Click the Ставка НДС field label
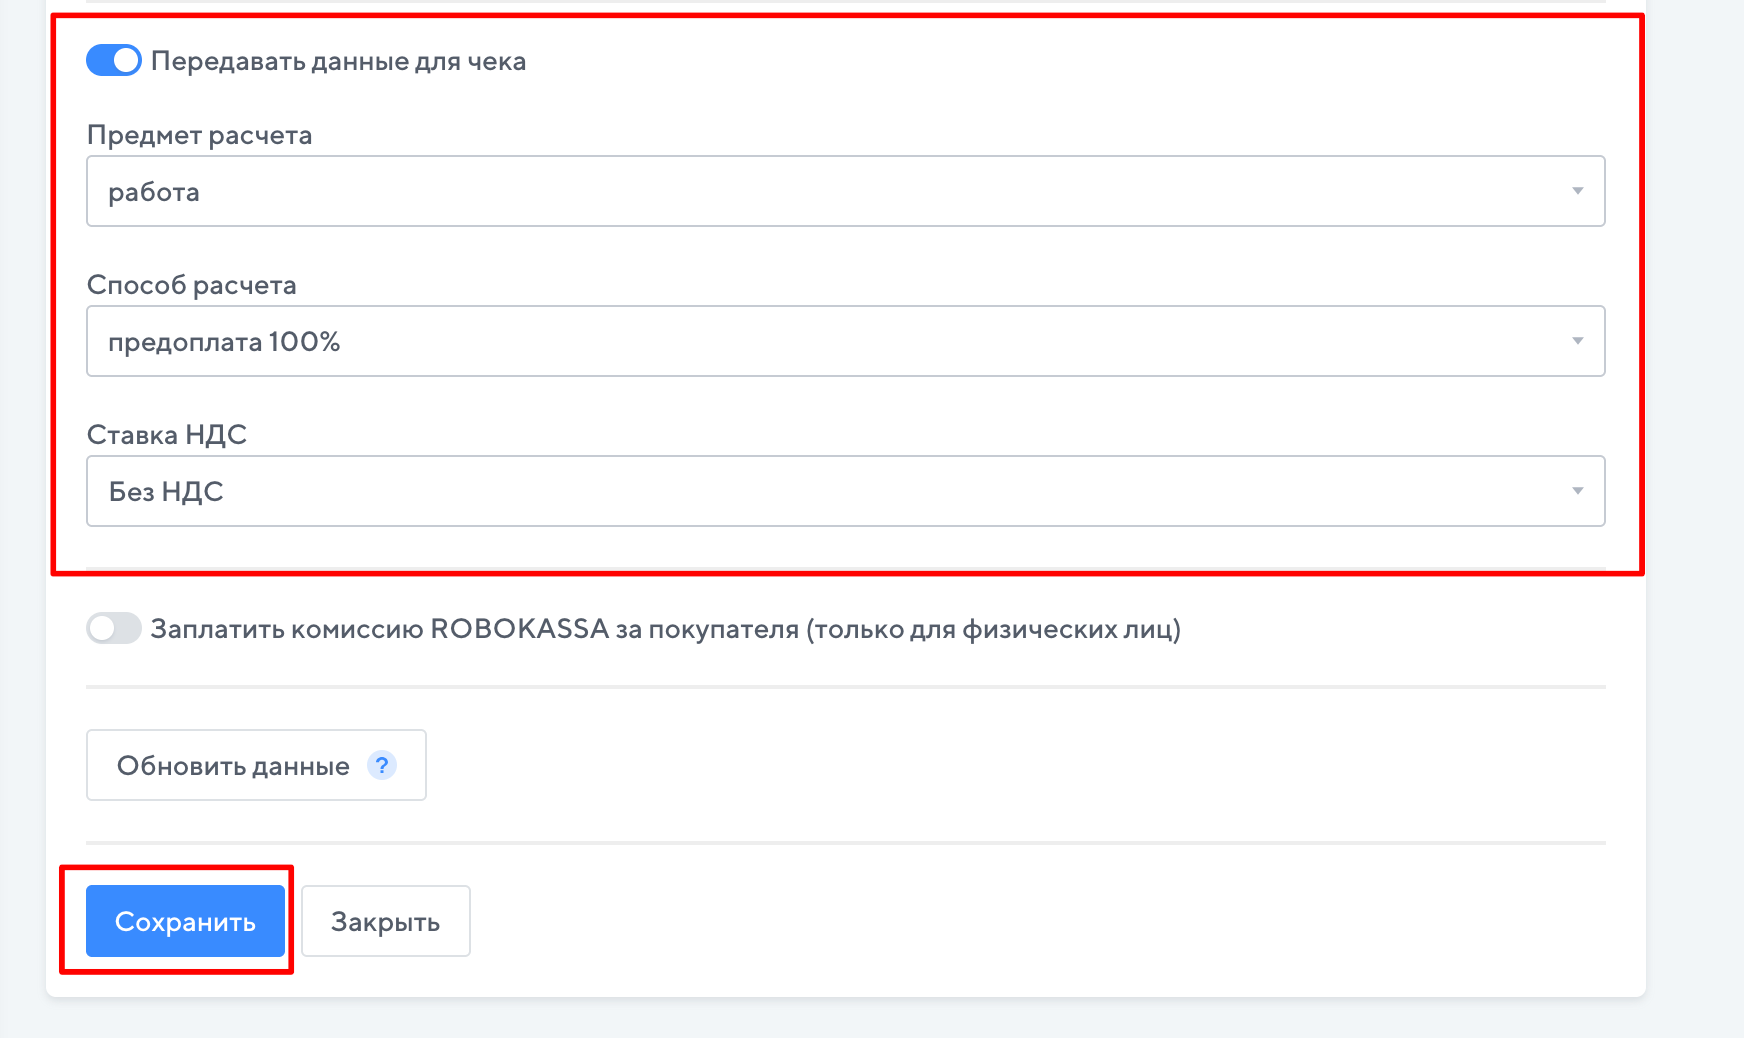The width and height of the screenshot is (1744, 1038). point(166,435)
